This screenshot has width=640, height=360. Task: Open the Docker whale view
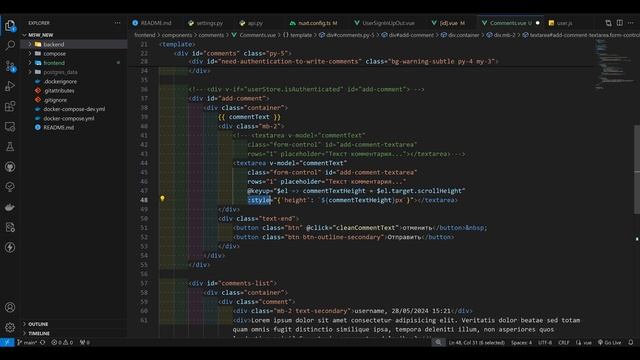(x=10, y=207)
